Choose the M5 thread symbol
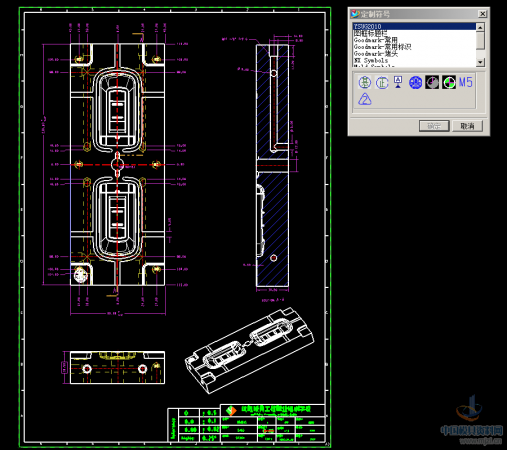This screenshot has height=450, width=507. [x=466, y=82]
